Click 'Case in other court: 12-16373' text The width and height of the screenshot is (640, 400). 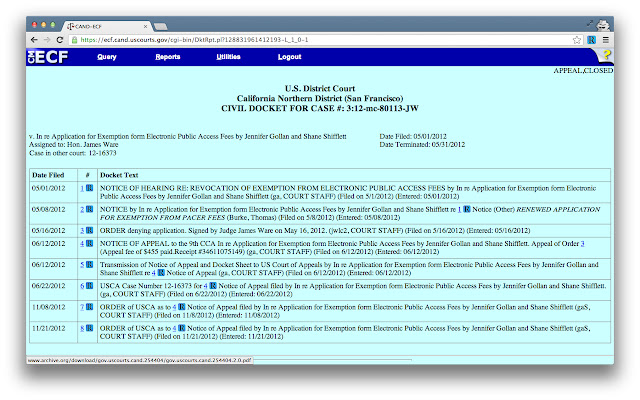tap(73, 153)
